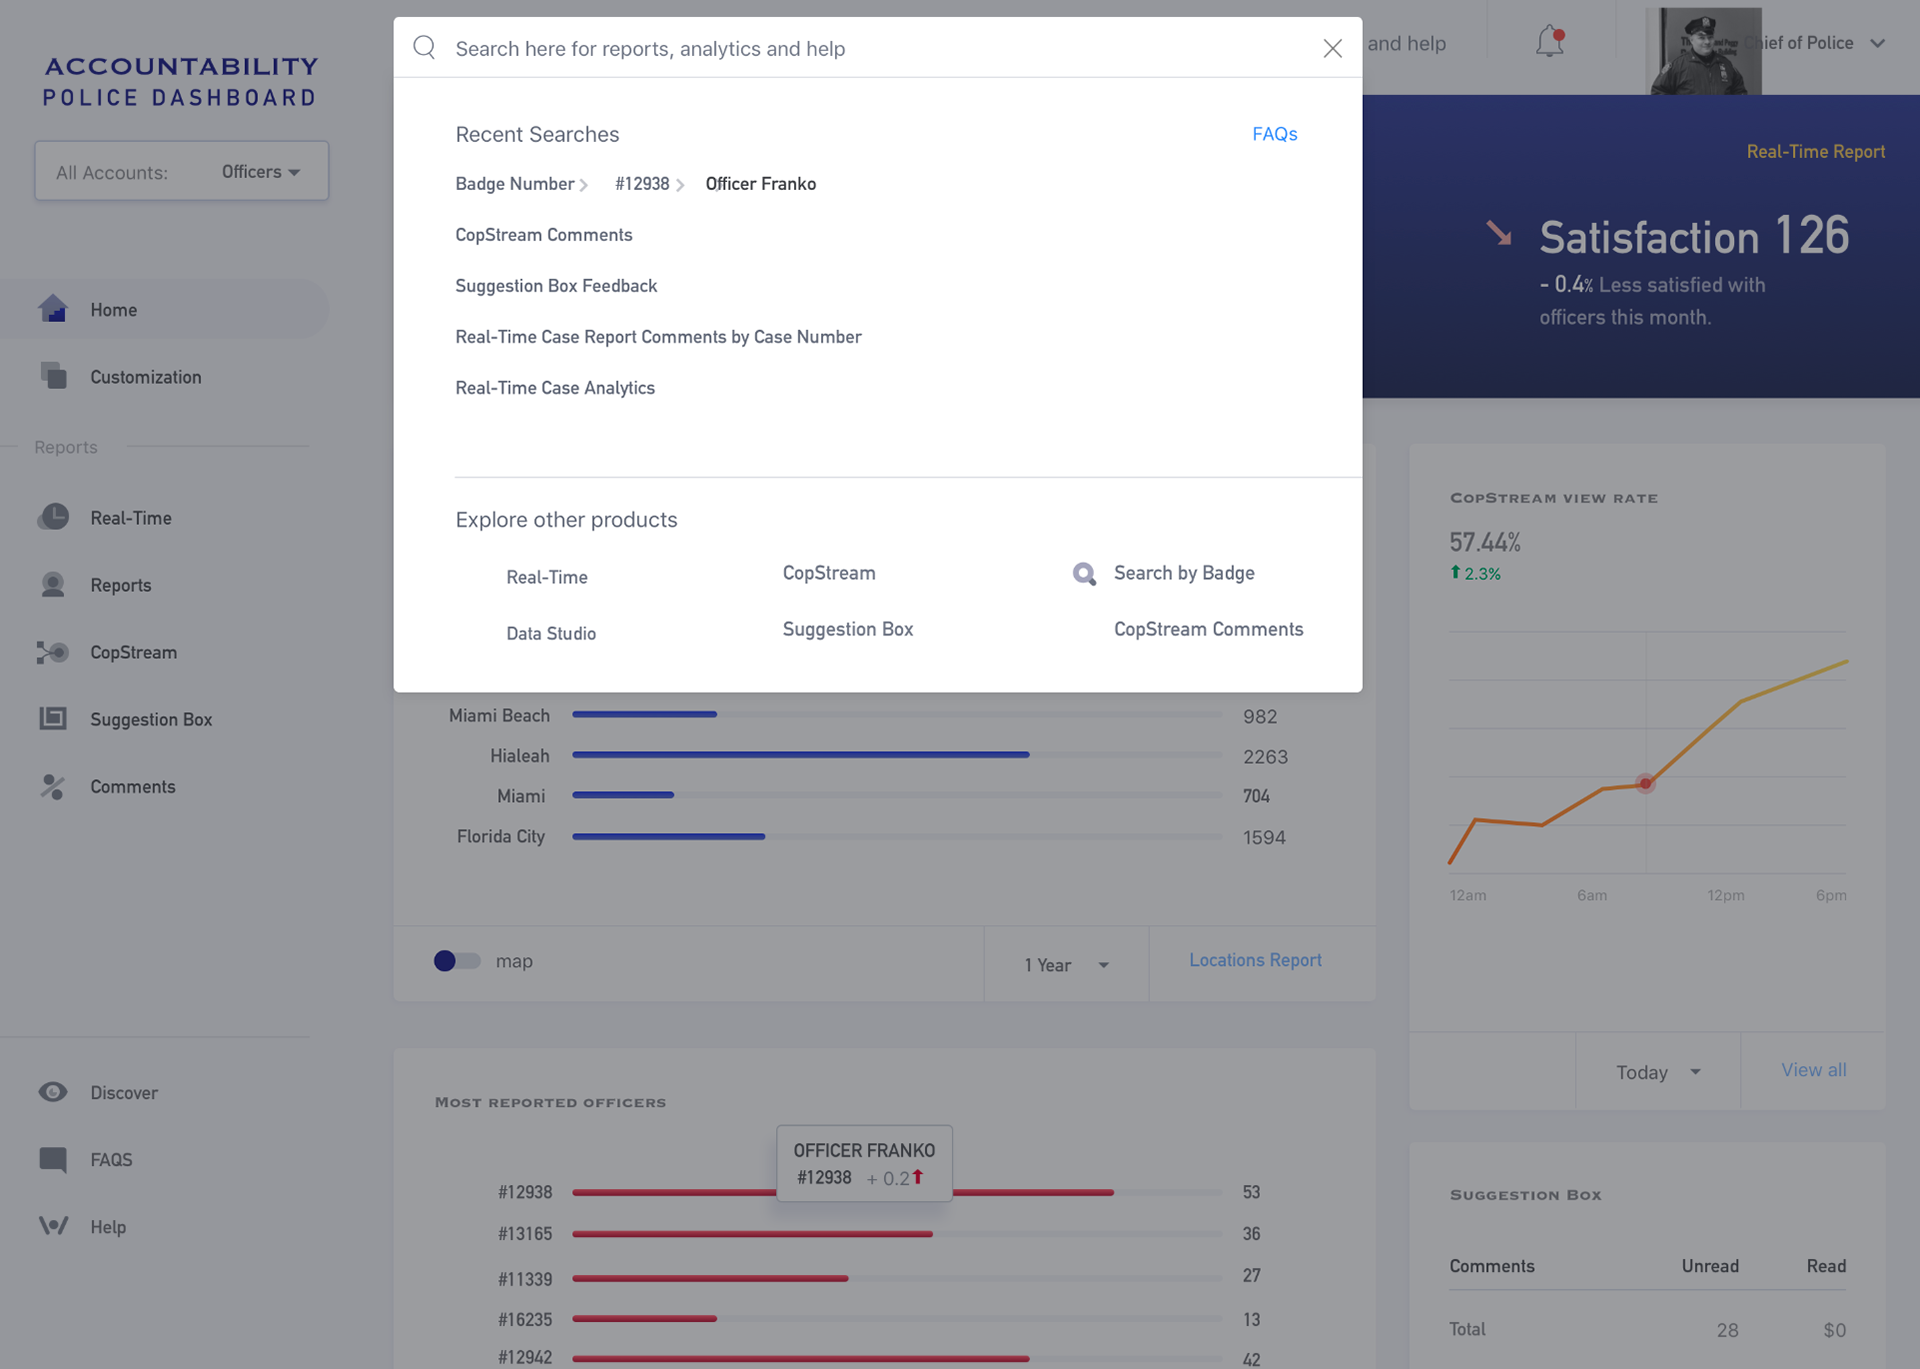This screenshot has width=1920, height=1369.
Task: Click the Home house icon
Action: pyautogui.click(x=53, y=309)
